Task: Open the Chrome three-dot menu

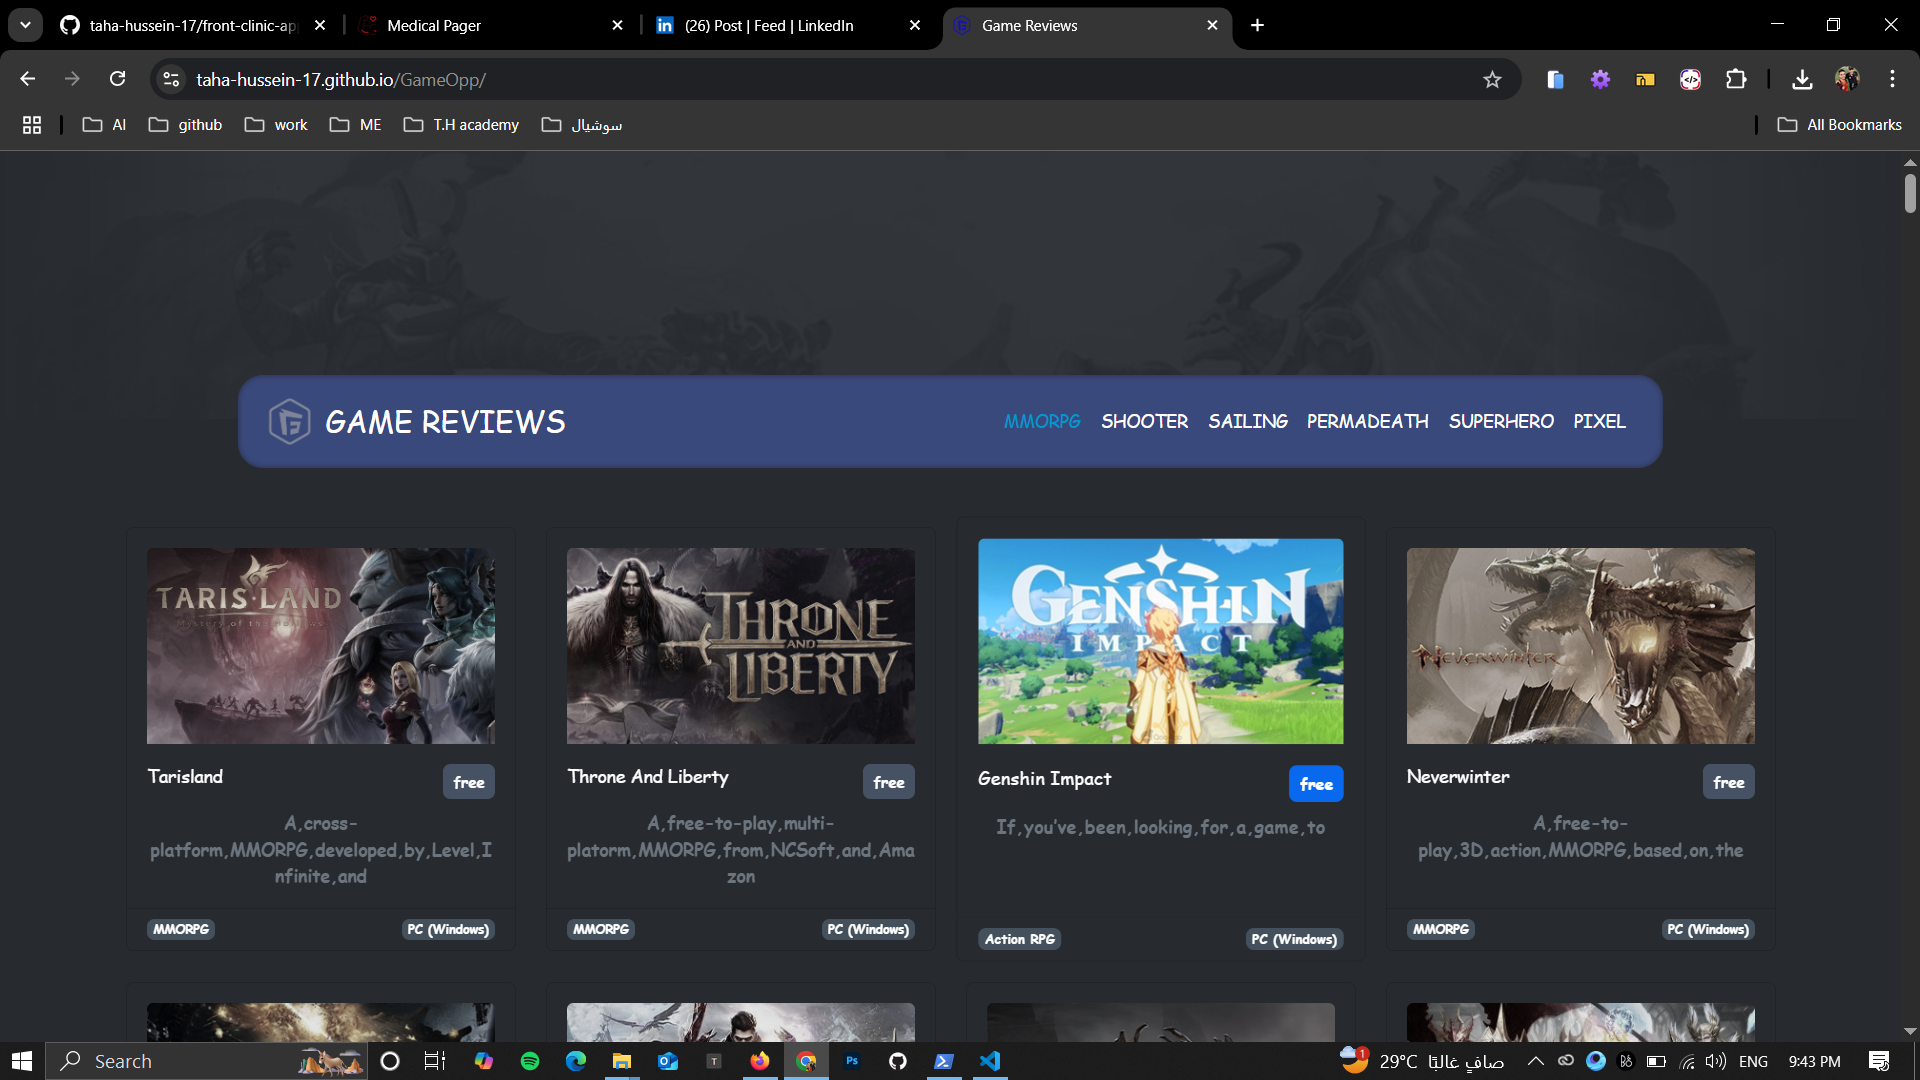Action: coord(1892,79)
